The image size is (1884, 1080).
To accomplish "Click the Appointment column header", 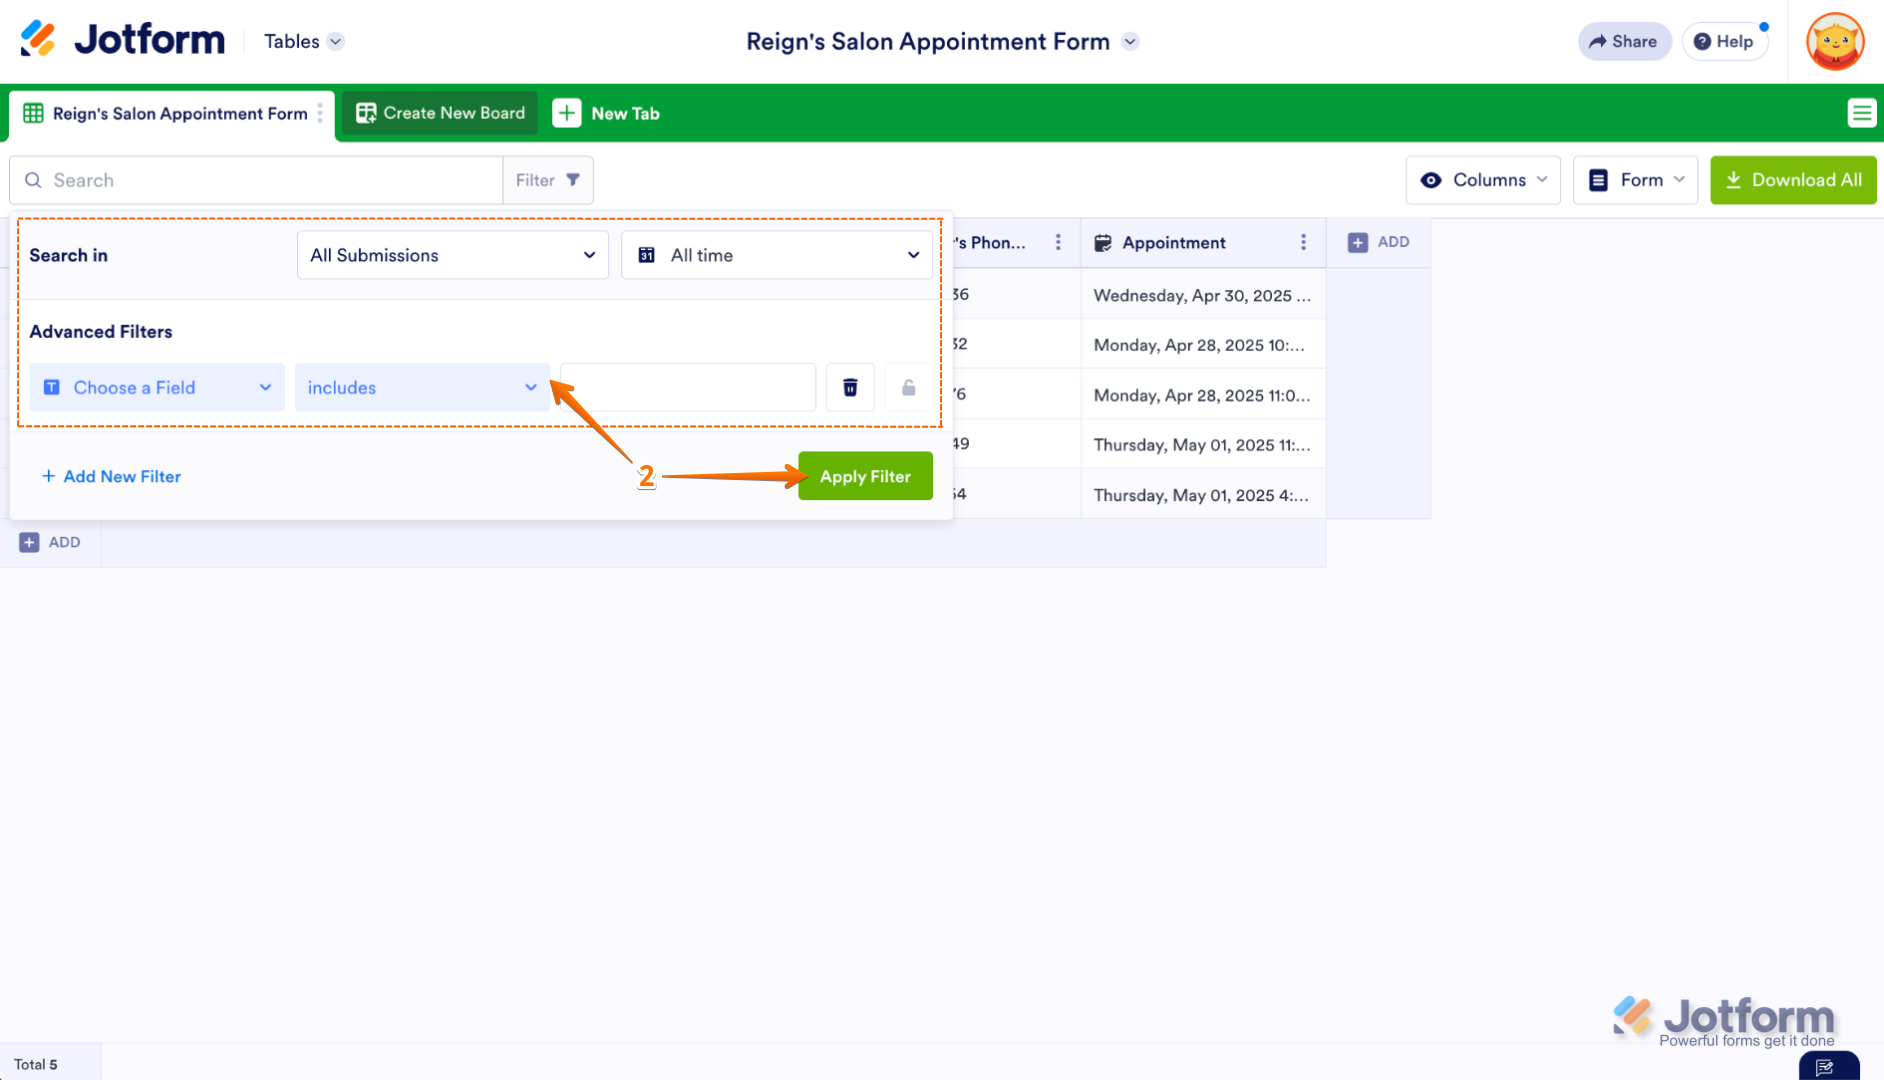I will (1203, 243).
